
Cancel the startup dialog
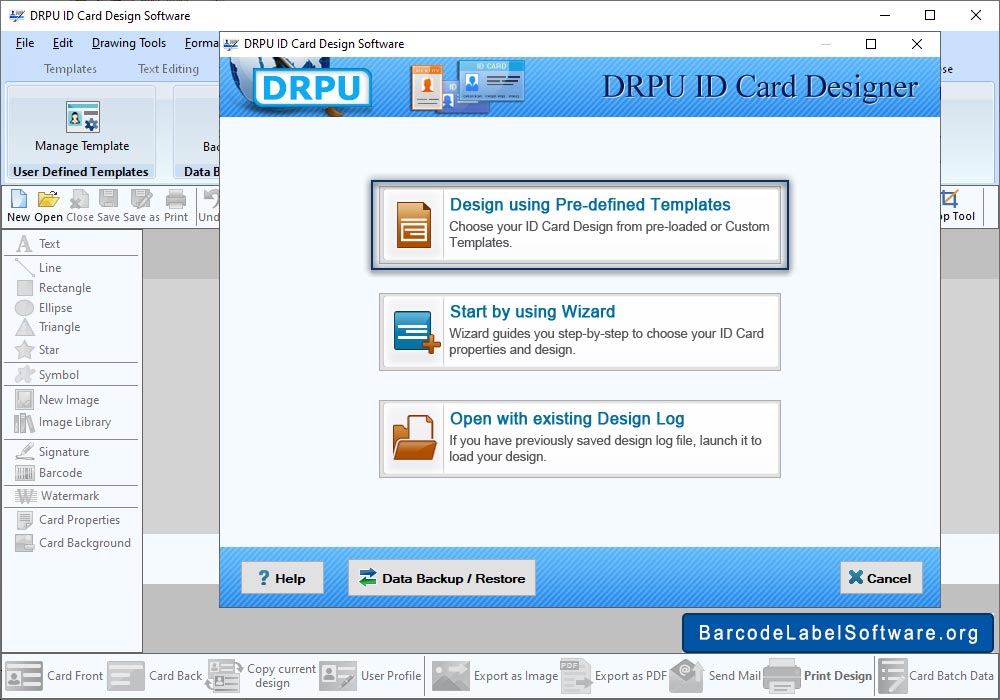[879, 578]
